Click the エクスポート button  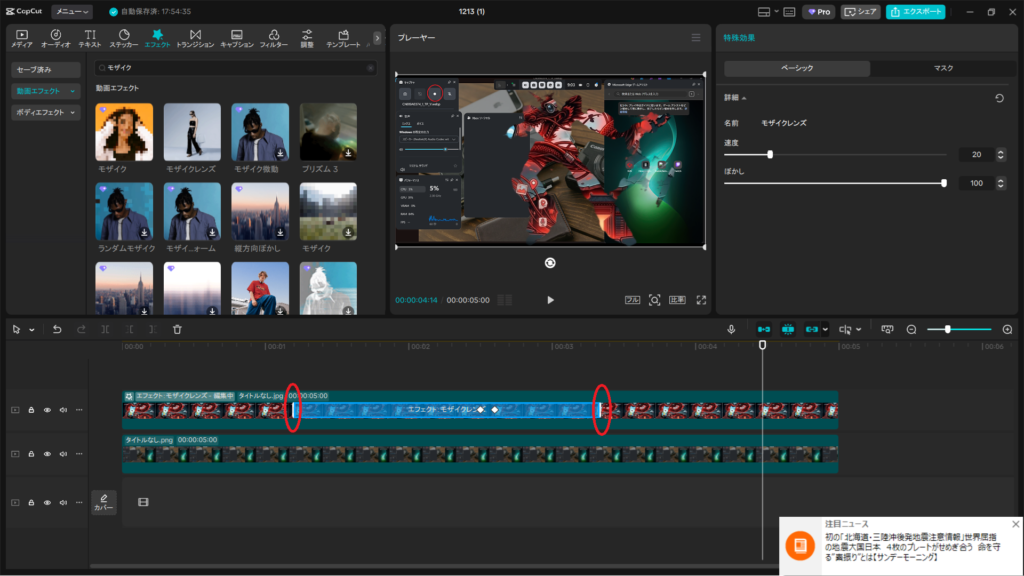[915, 12]
